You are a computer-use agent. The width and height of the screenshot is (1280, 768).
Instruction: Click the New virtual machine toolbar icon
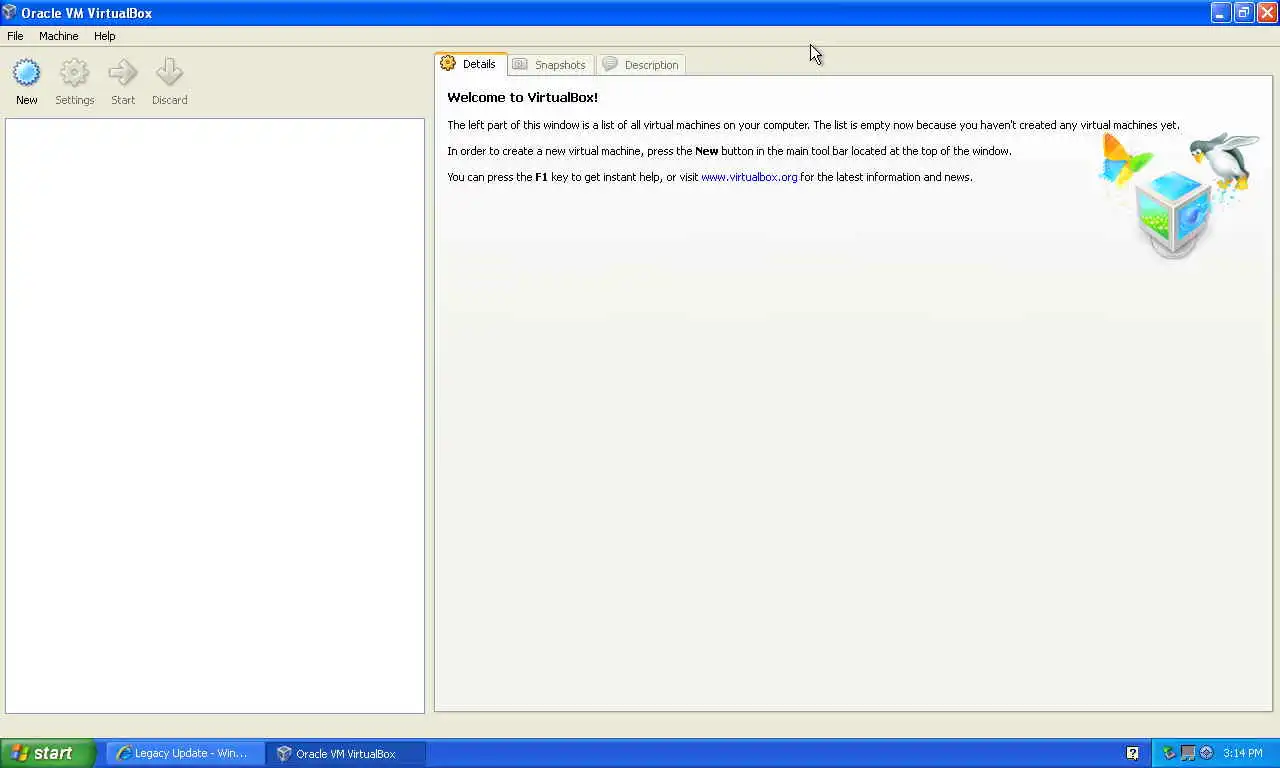click(27, 73)
